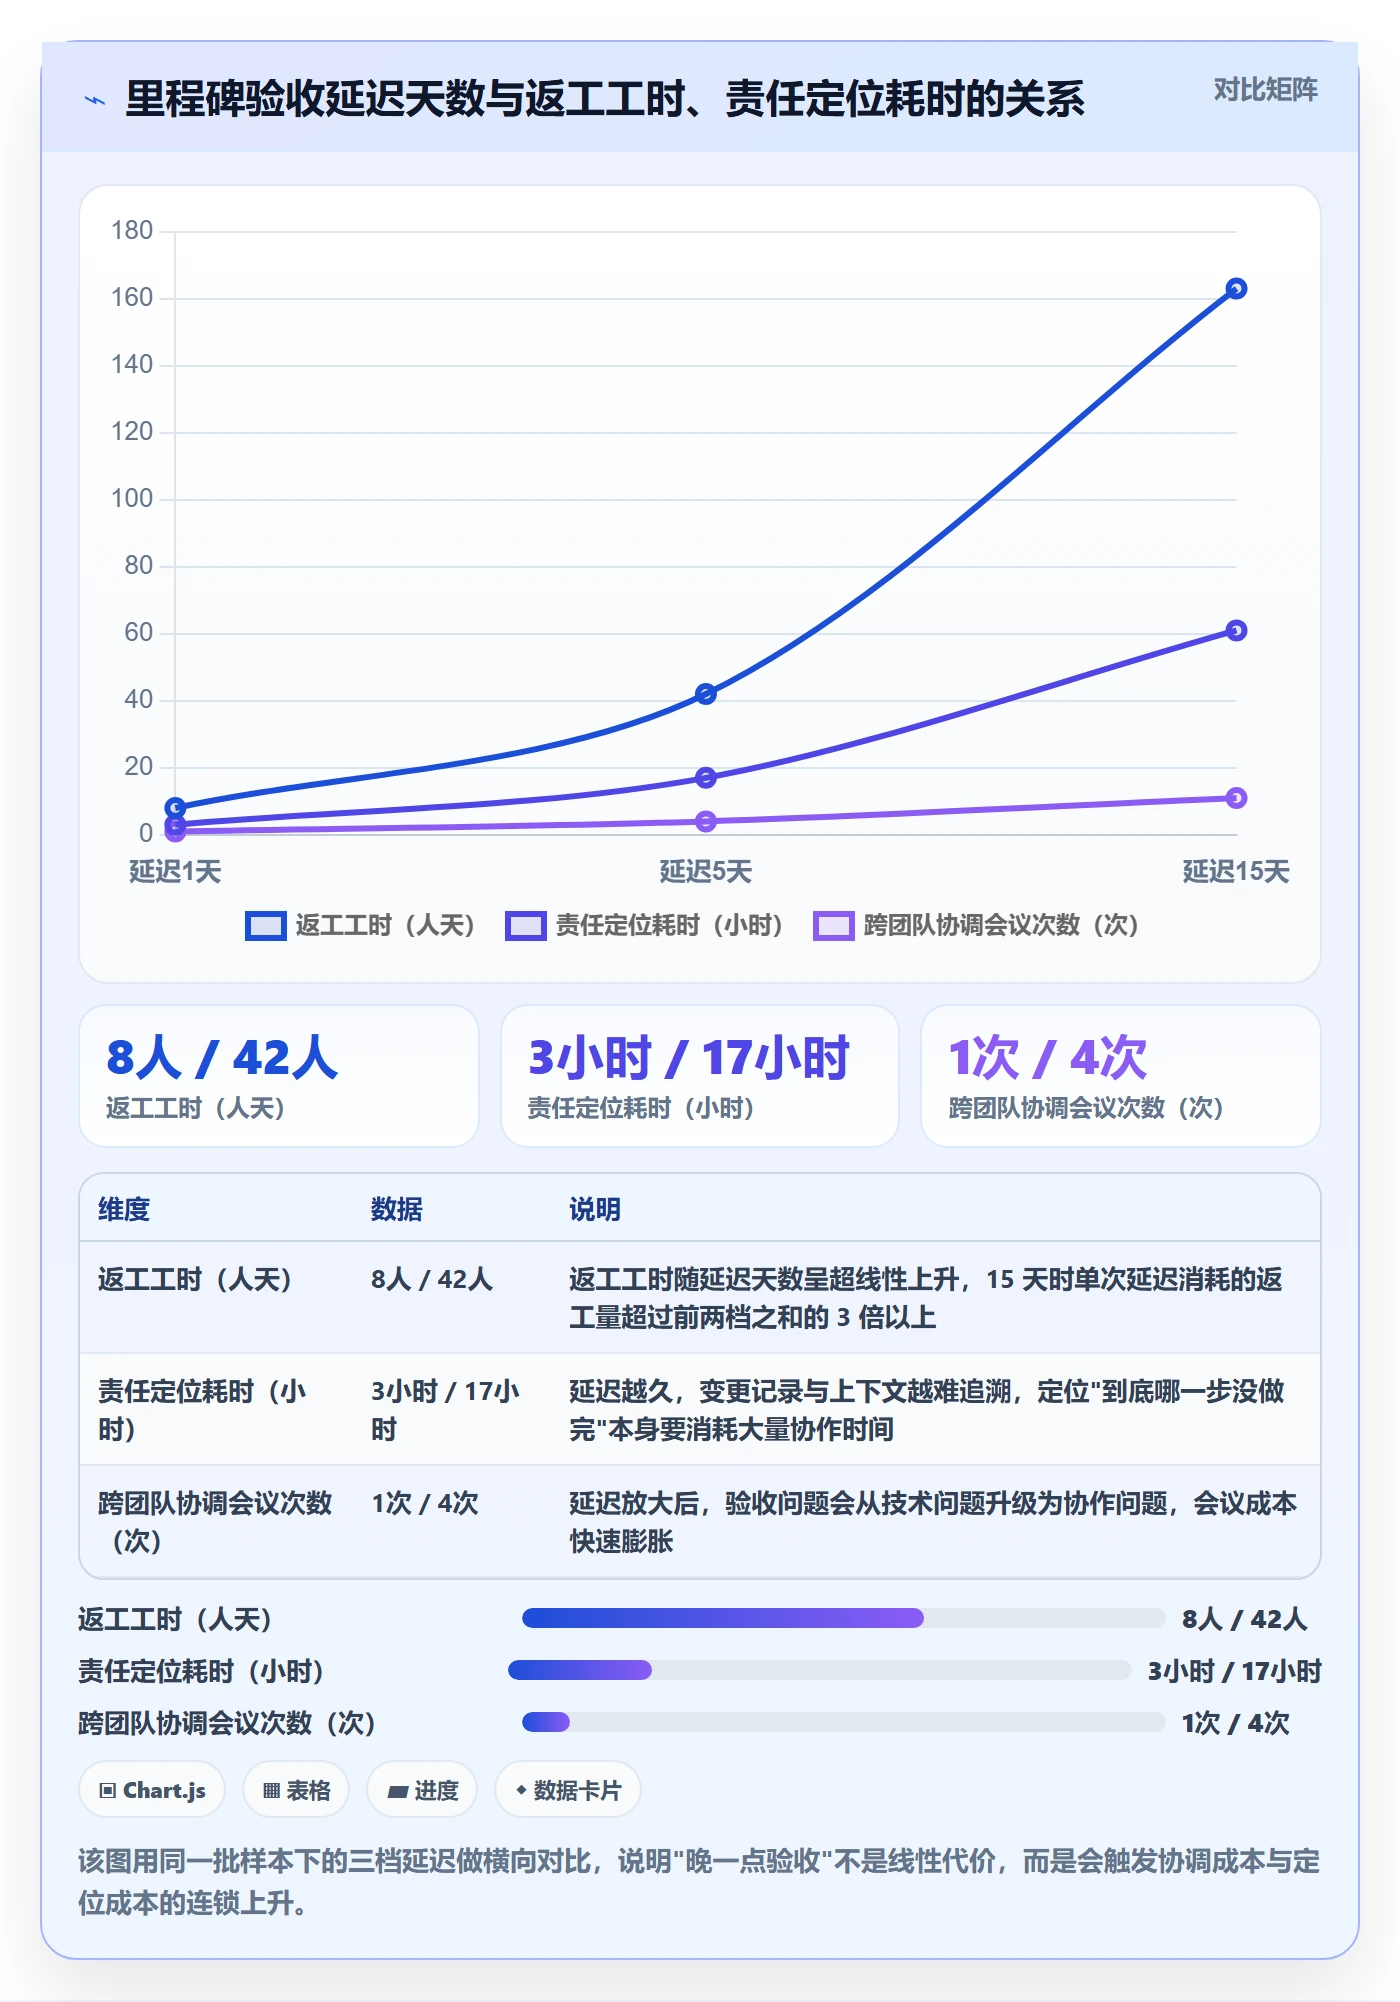Click the 返工工时 data point at 延迟5天
1400x2002 pixels.
706,694
